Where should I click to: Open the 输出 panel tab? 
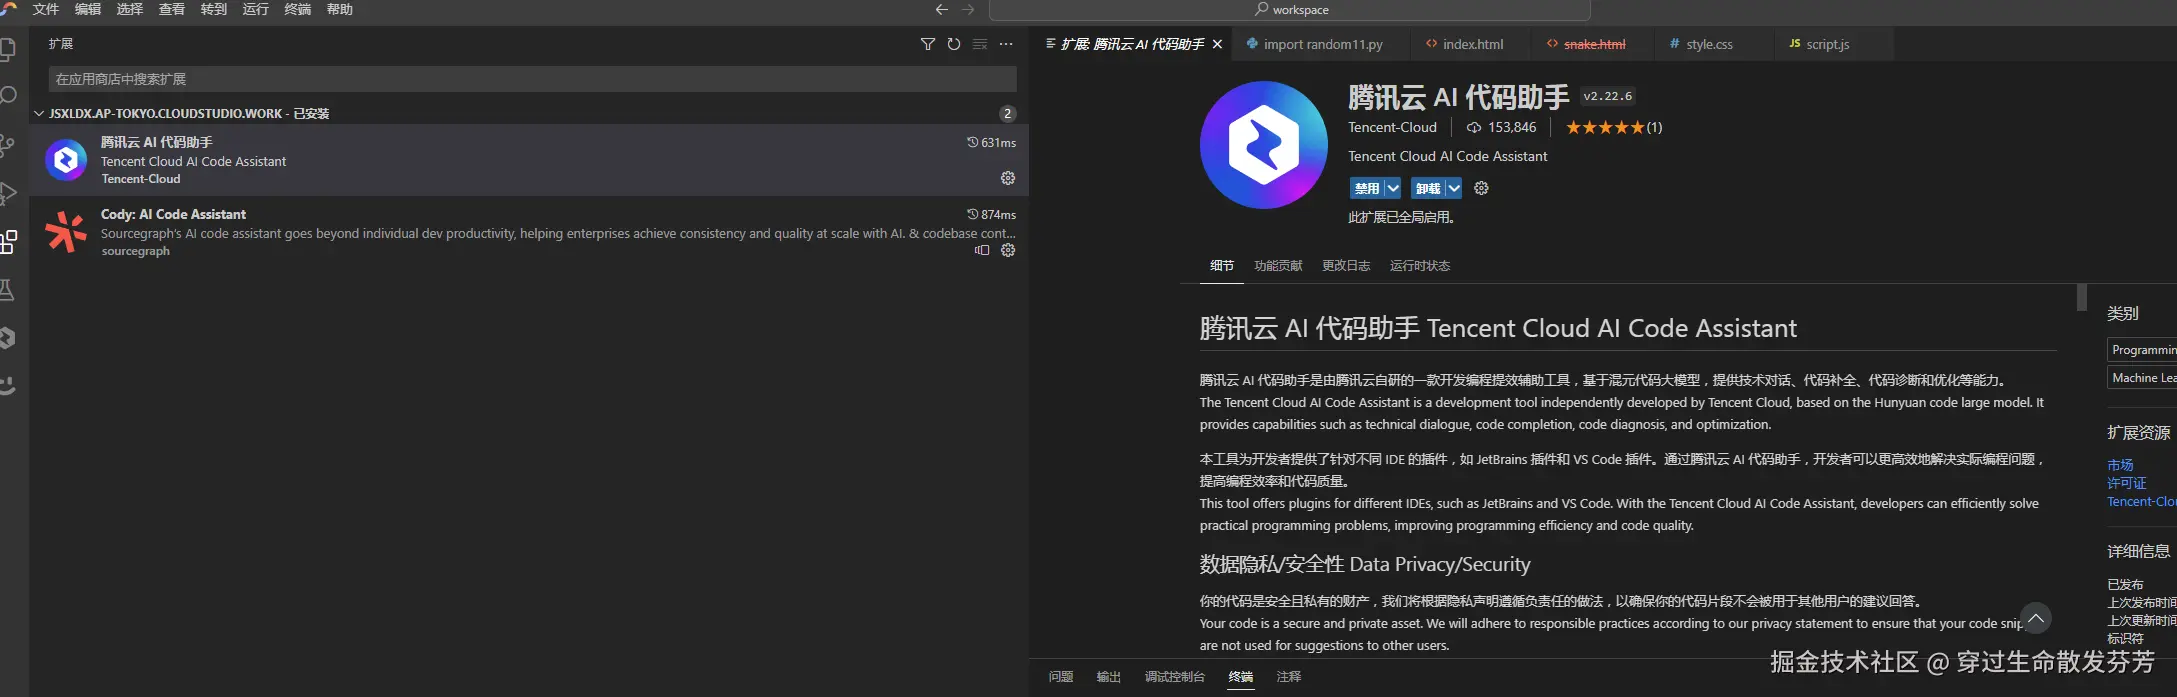click(1109, 677)
